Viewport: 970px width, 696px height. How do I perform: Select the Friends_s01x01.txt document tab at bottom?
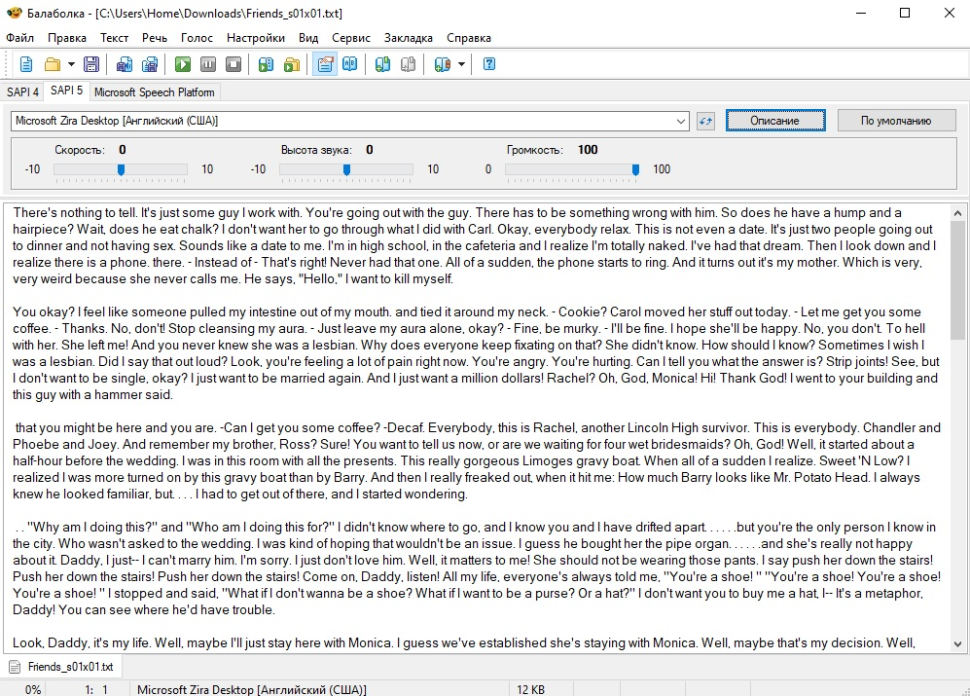click(62, 667)
